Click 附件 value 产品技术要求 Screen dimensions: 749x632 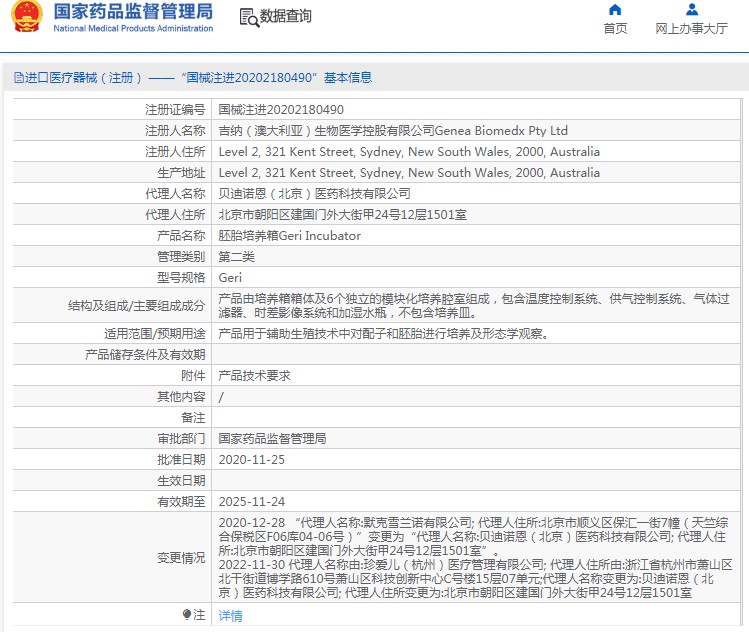tap(254, 375)
